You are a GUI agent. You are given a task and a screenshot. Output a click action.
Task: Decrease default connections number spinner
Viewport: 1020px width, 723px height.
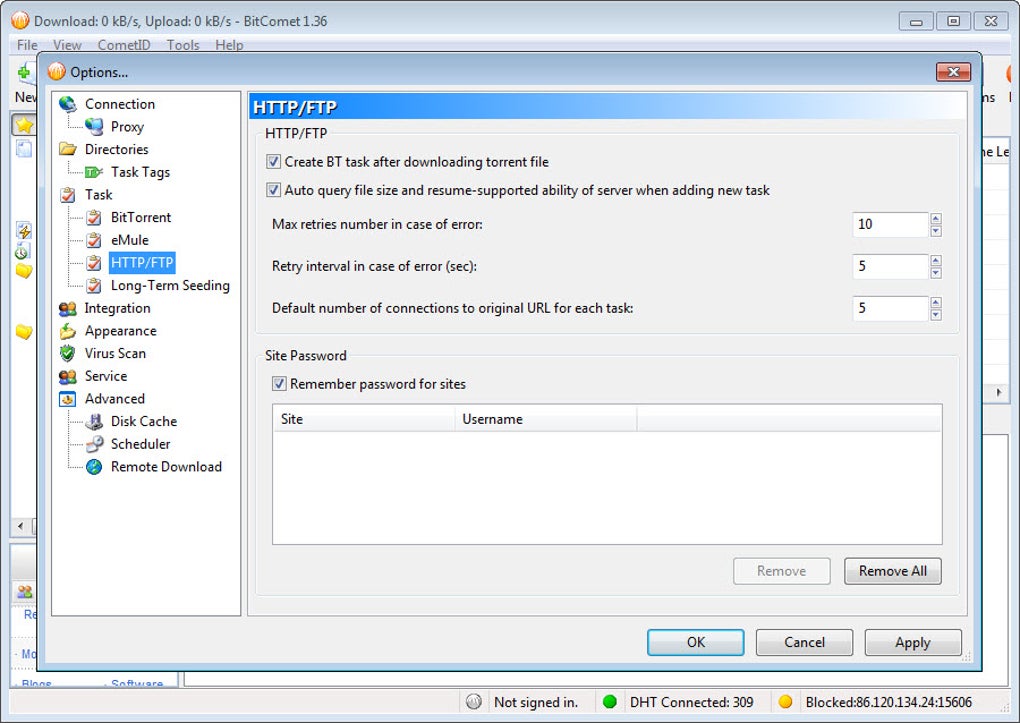point(935,315)
